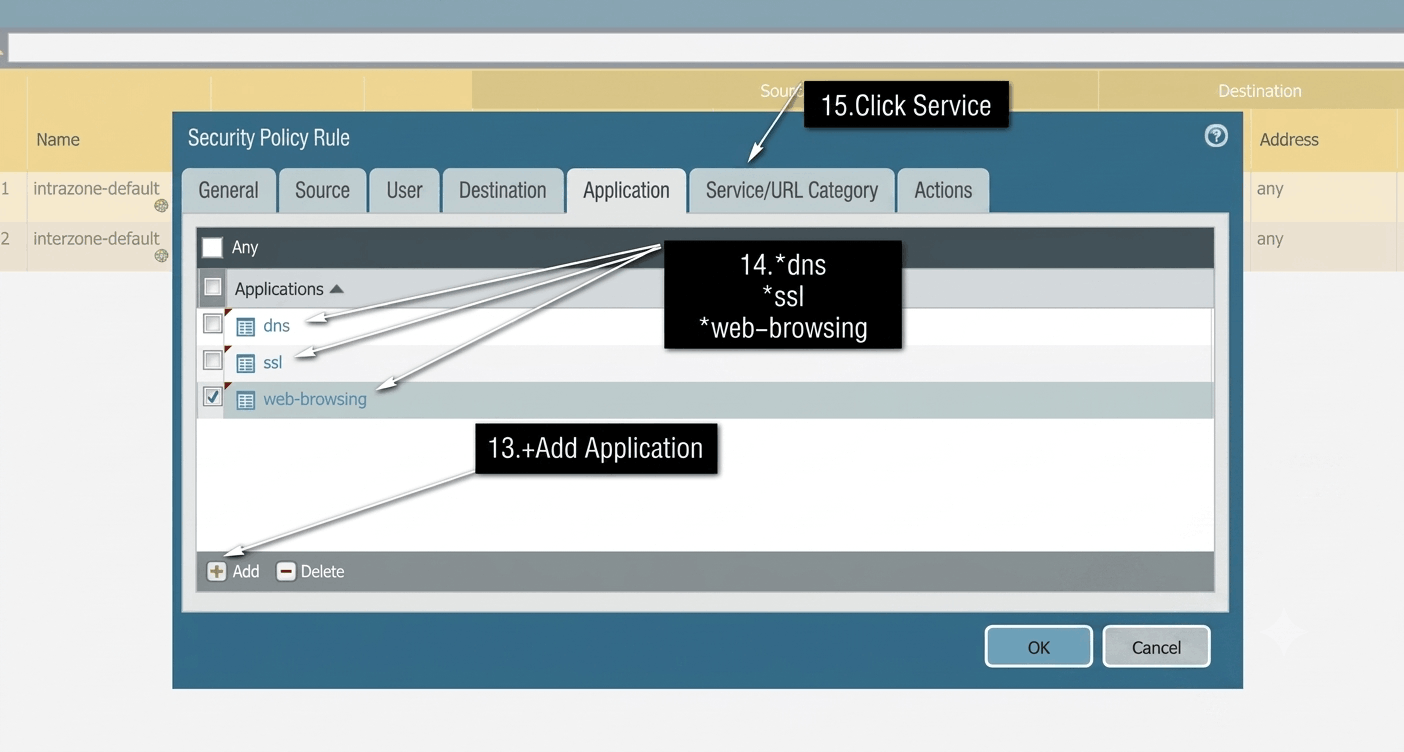
Task: Click the Address column header
Action: [x=1289, y=140]
